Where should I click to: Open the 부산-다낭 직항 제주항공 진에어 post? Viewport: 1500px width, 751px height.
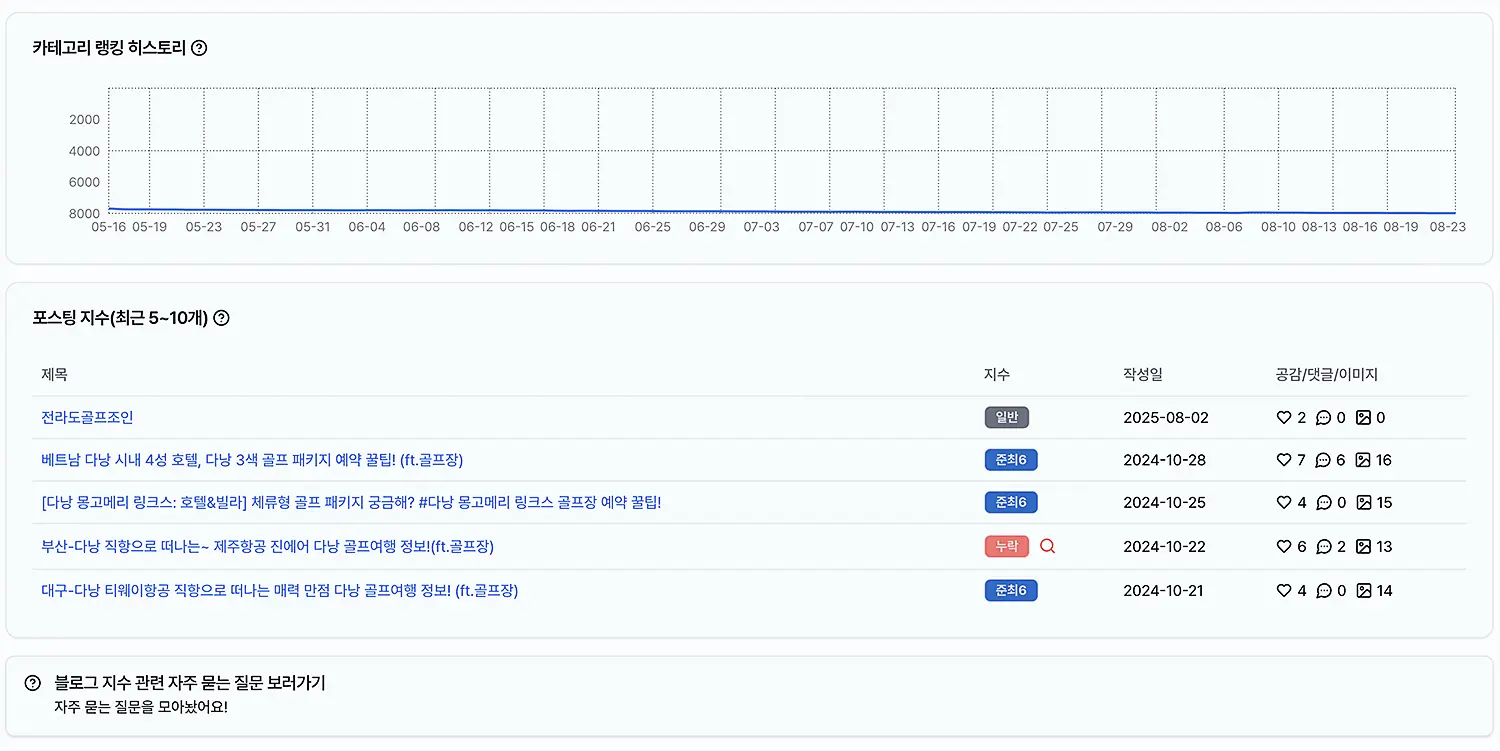(x=267, y=547)
